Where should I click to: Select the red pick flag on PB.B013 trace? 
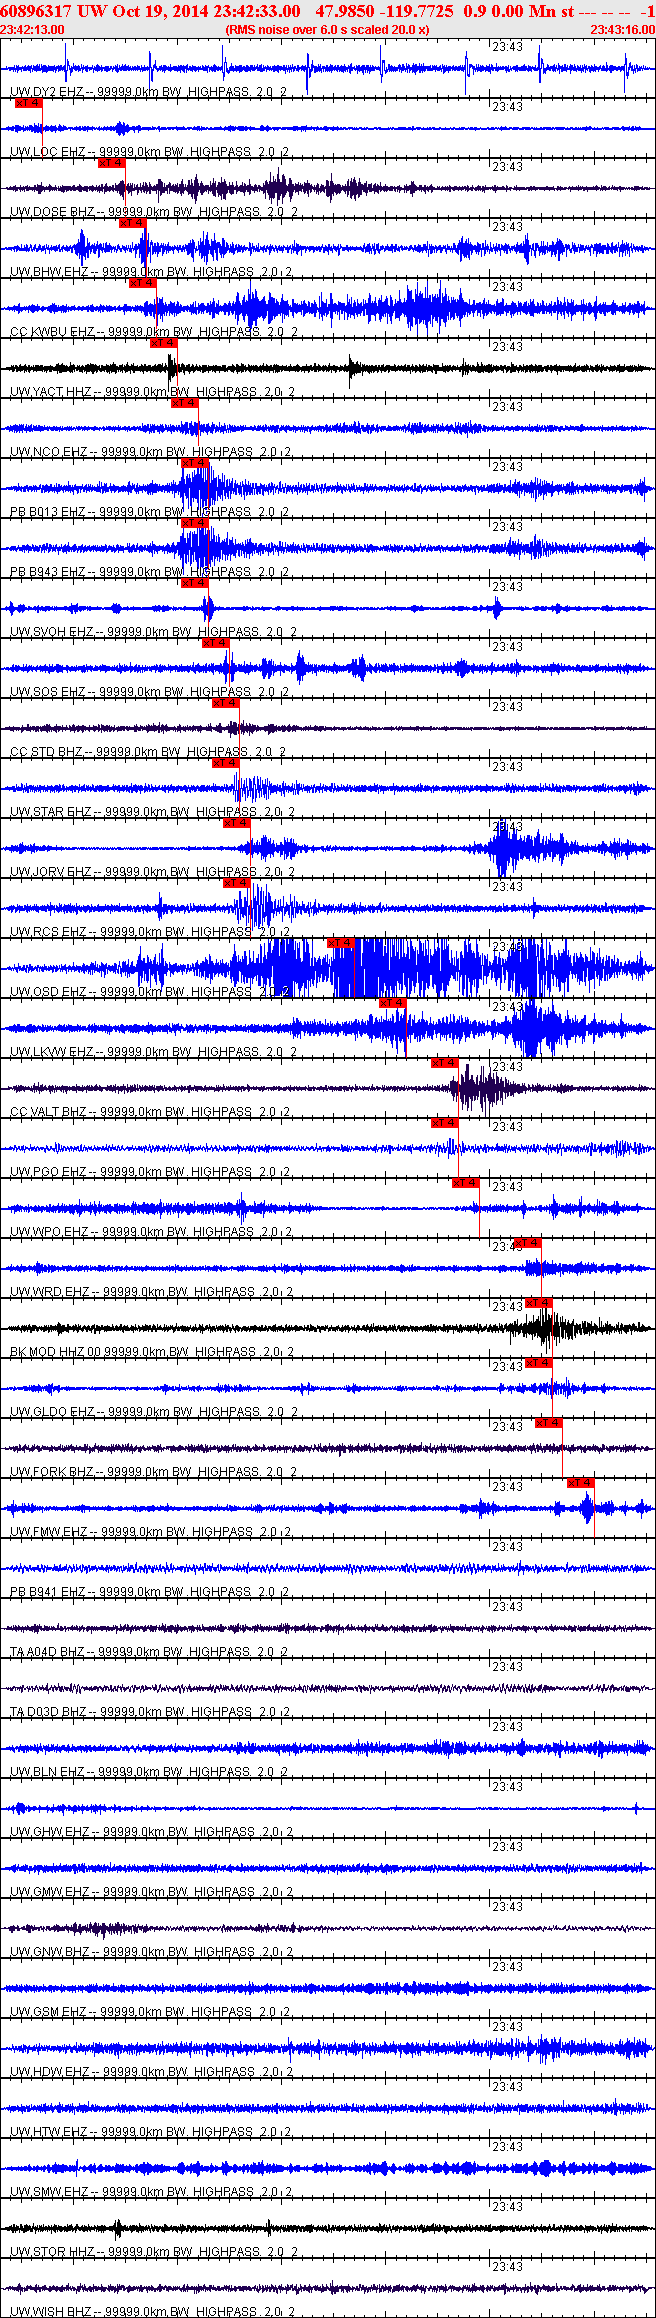tap(195, 463)
